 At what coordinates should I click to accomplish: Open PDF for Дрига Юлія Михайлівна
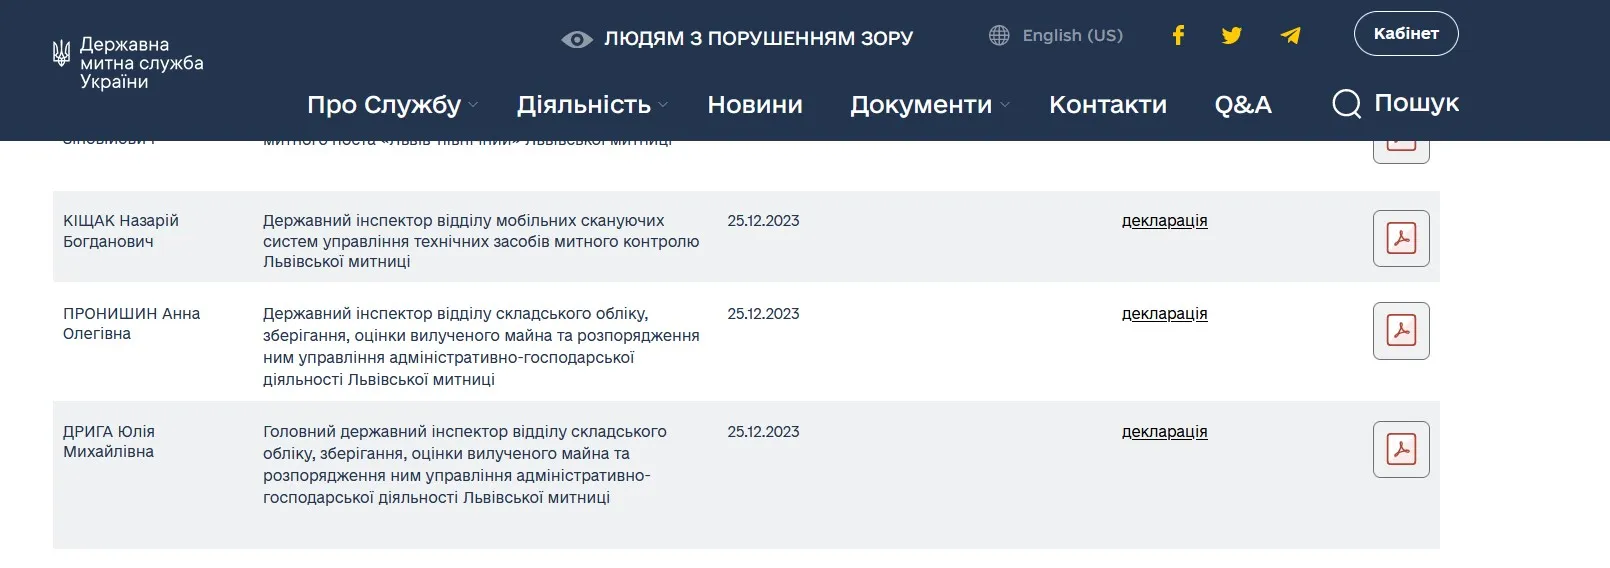pyautogui.click(x=1401, y=449)
